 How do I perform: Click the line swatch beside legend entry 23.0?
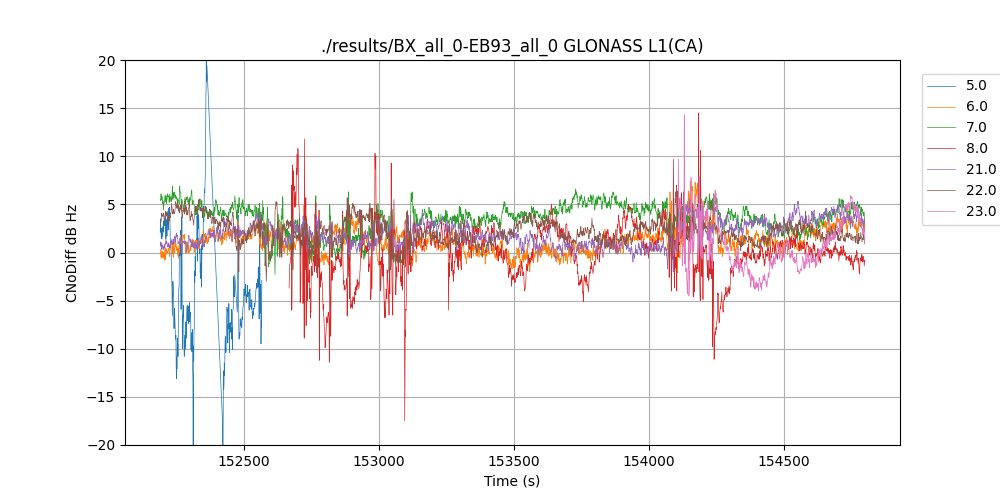(x=943, y=211)
